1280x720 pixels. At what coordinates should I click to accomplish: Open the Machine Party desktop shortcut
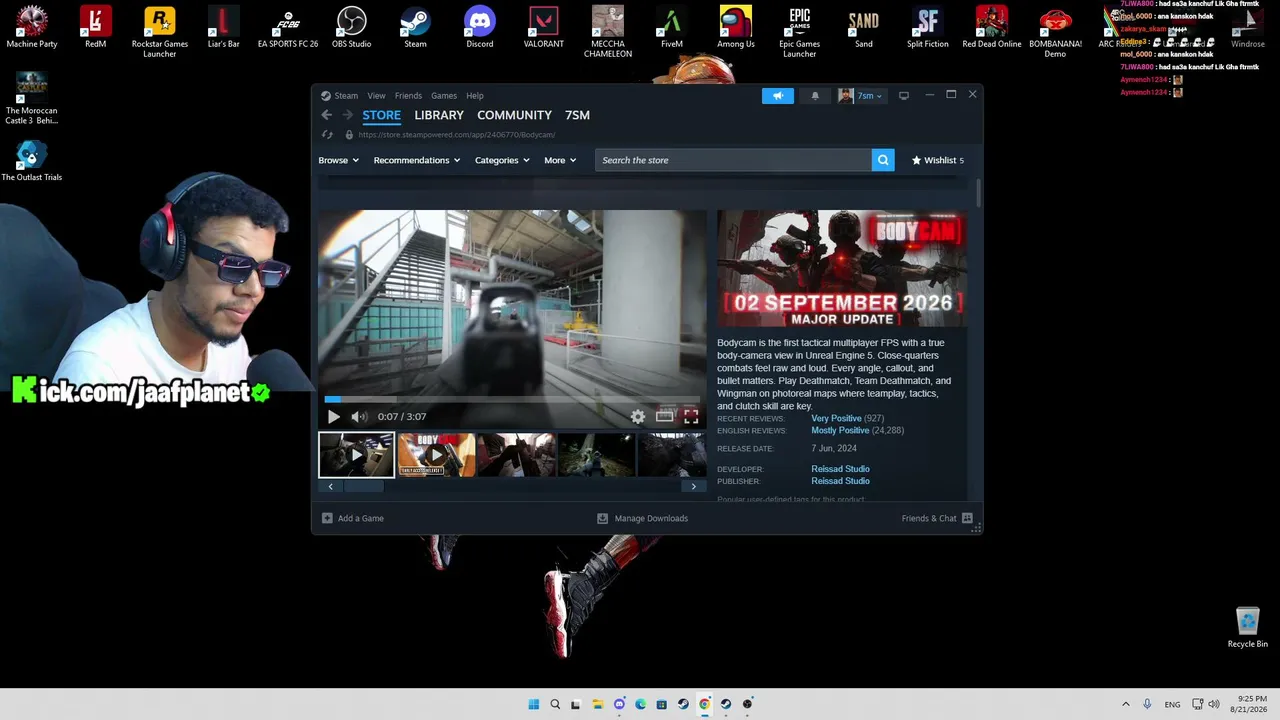tap(32, 27)
